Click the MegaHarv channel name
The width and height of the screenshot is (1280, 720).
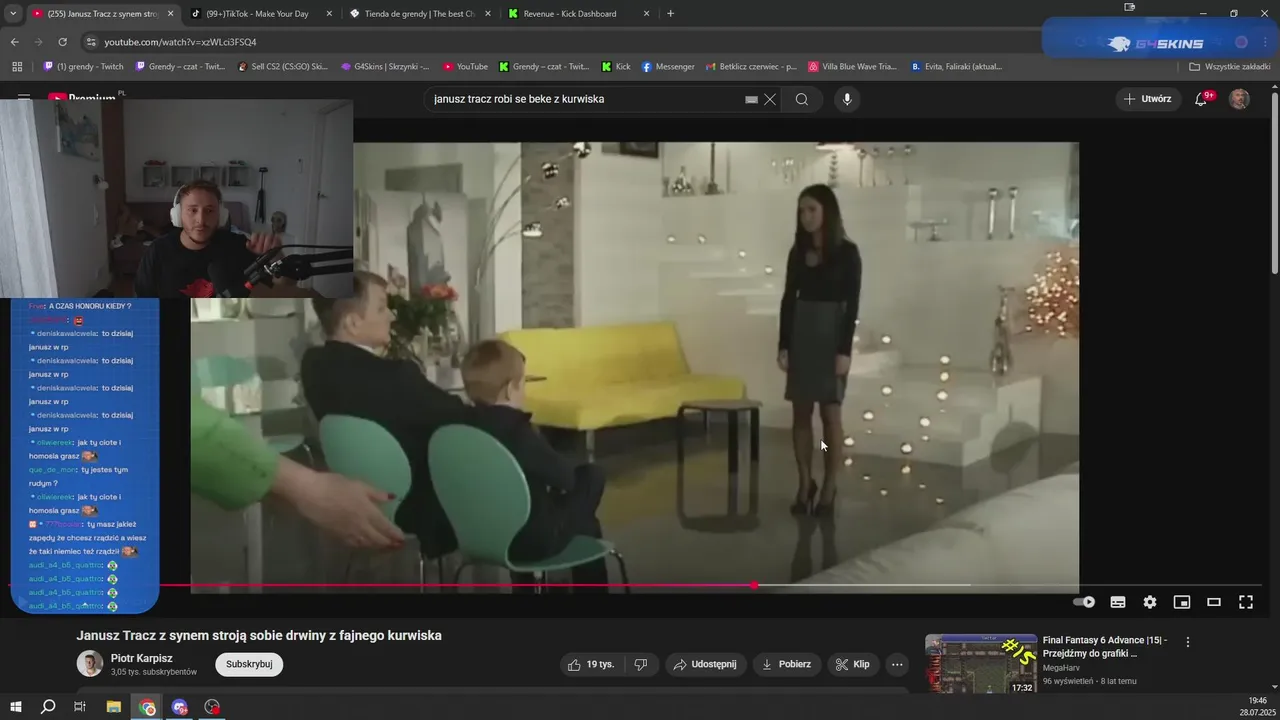[x=1062, y=667]
